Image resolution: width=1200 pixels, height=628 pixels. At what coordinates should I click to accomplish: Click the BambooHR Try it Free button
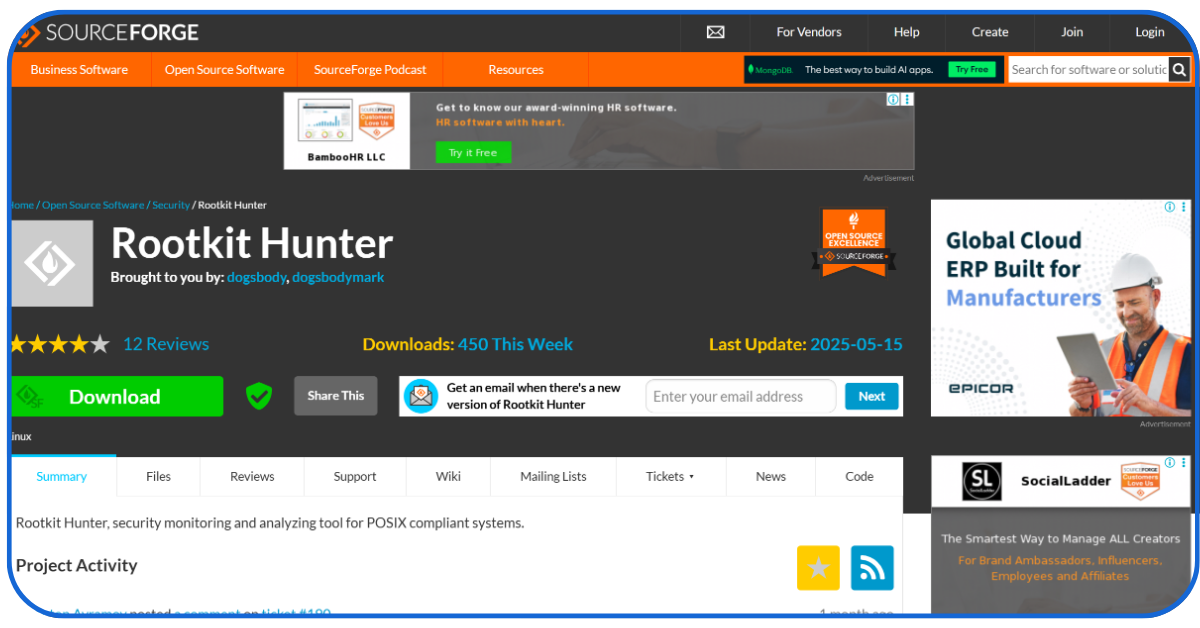473,152
